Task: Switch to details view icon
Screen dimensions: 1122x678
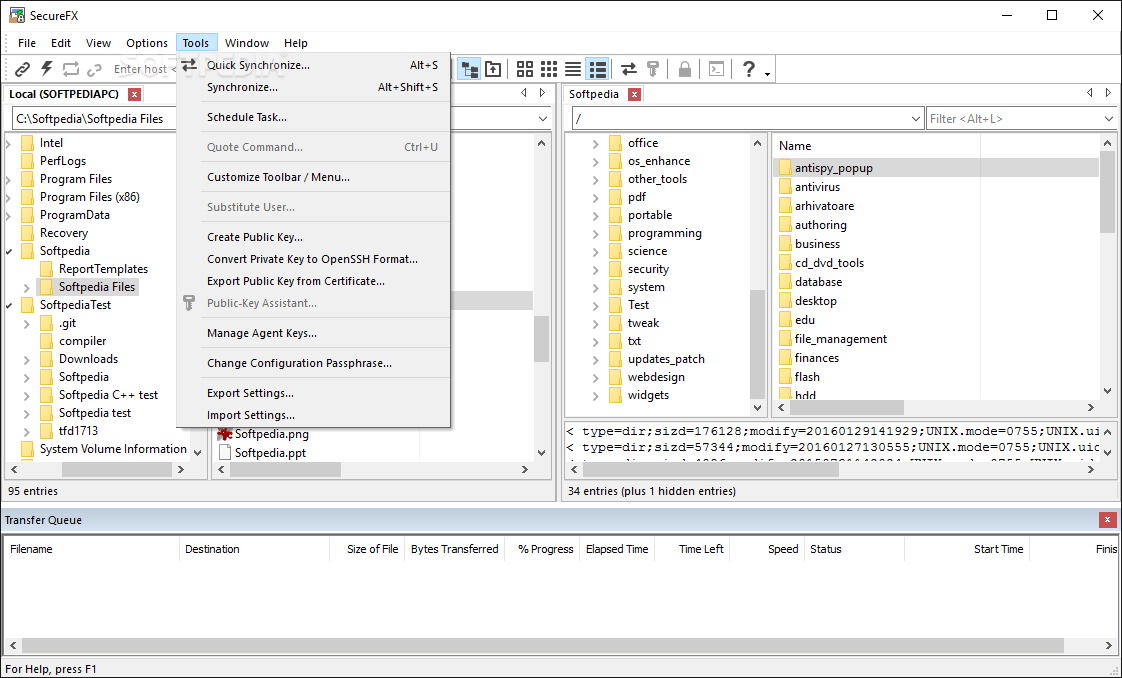Action: click(x=597, y=69)
